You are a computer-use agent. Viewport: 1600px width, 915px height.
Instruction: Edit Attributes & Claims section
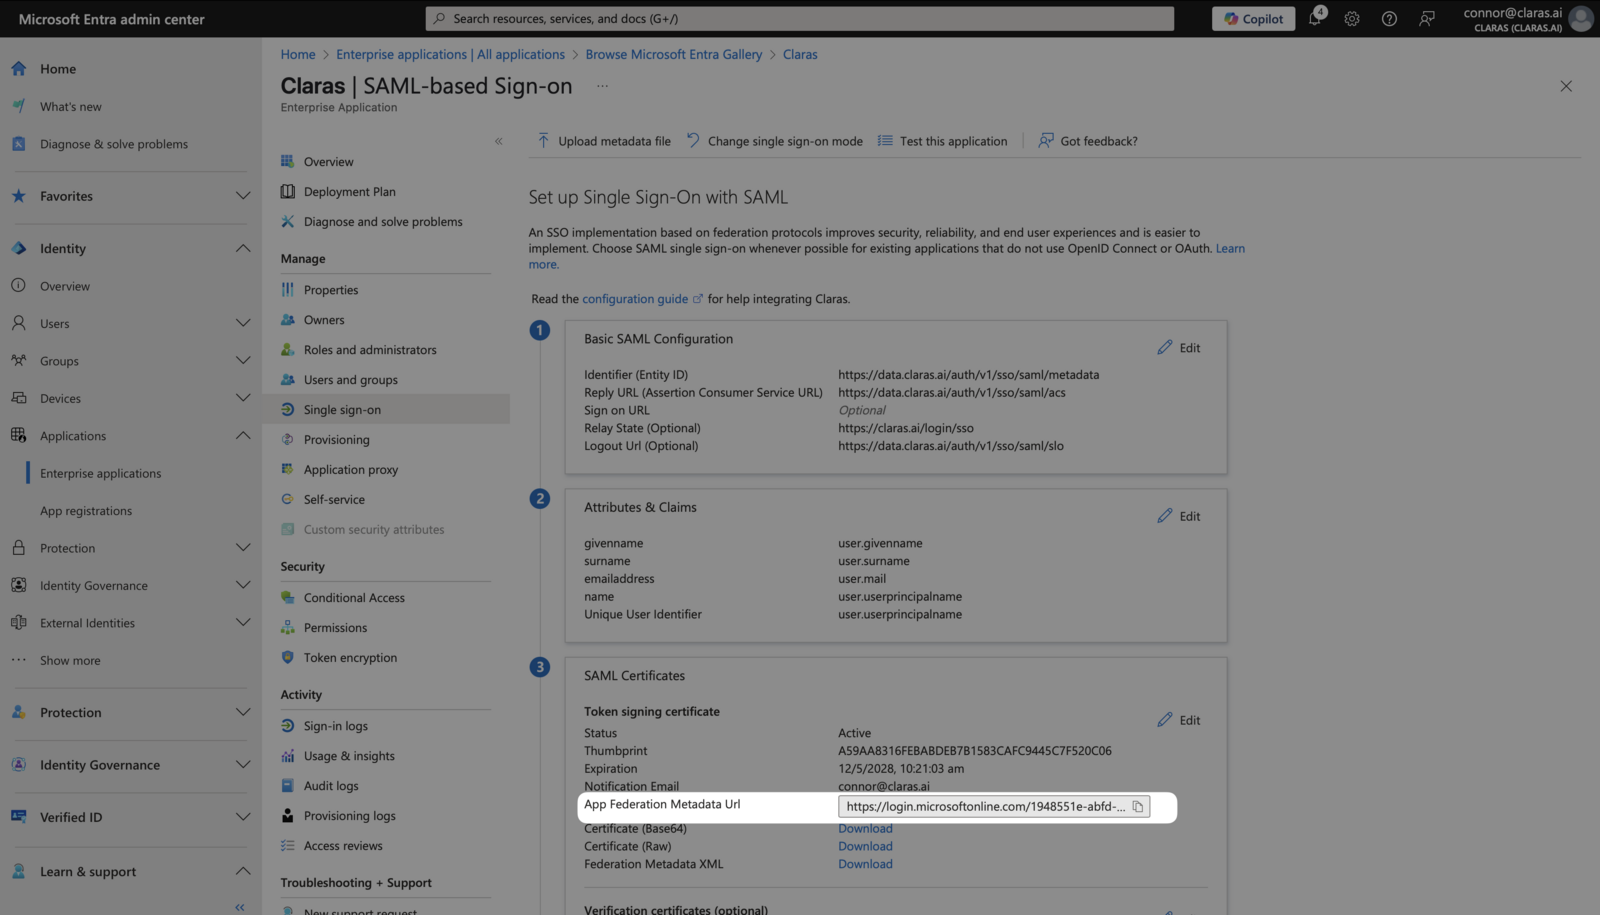click(x=1179, y=516)
